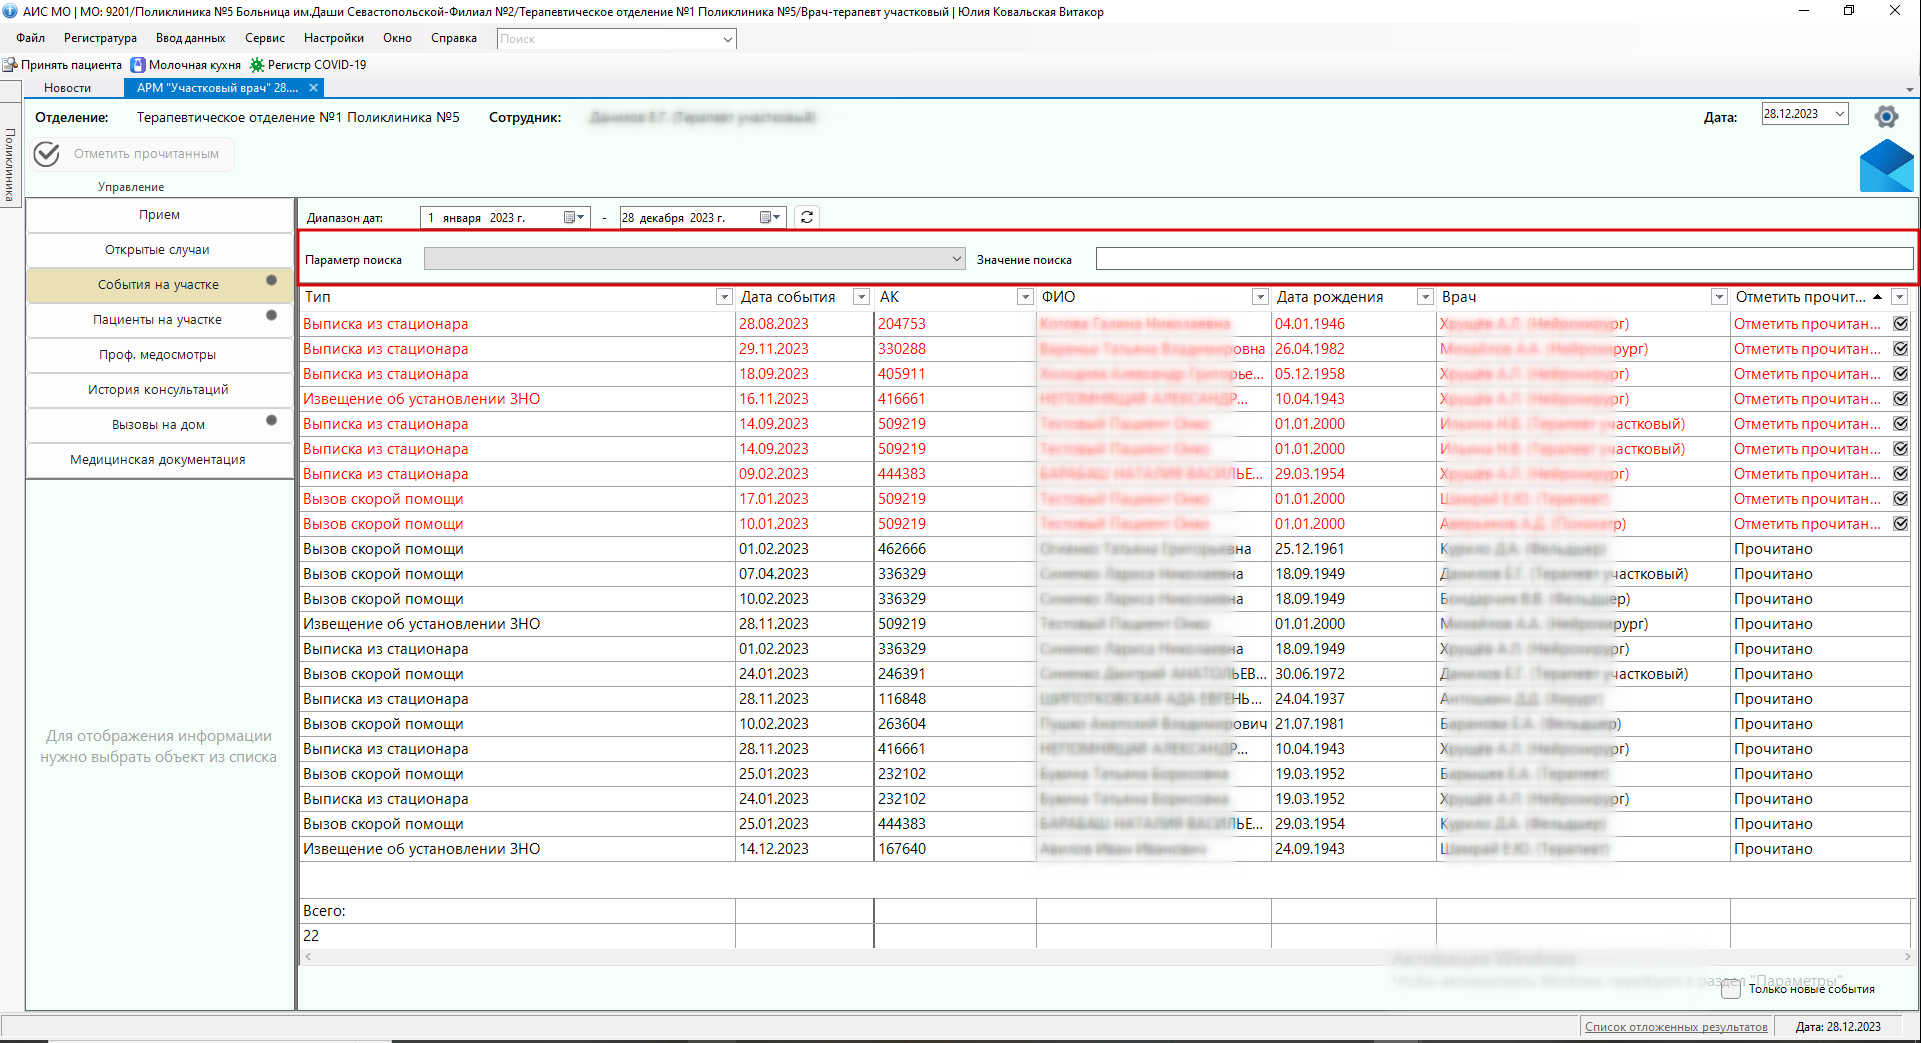This screenshot has height=1043, width=1921.
Task: Expand the Параметр поиска dropdown
Action: tap(956, 259)
